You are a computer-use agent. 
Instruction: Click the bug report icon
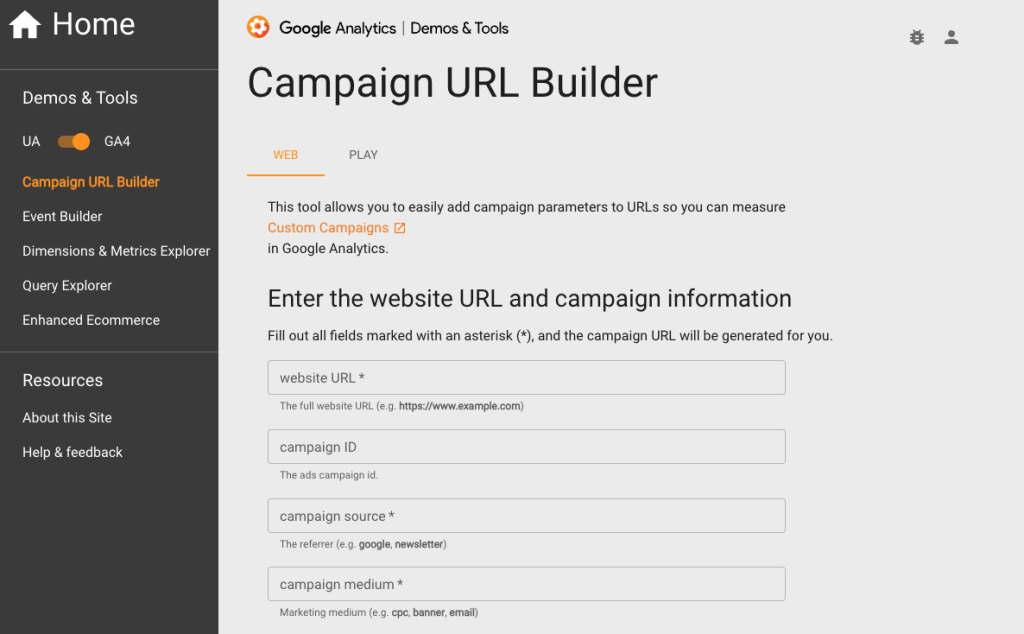[917, 37]
